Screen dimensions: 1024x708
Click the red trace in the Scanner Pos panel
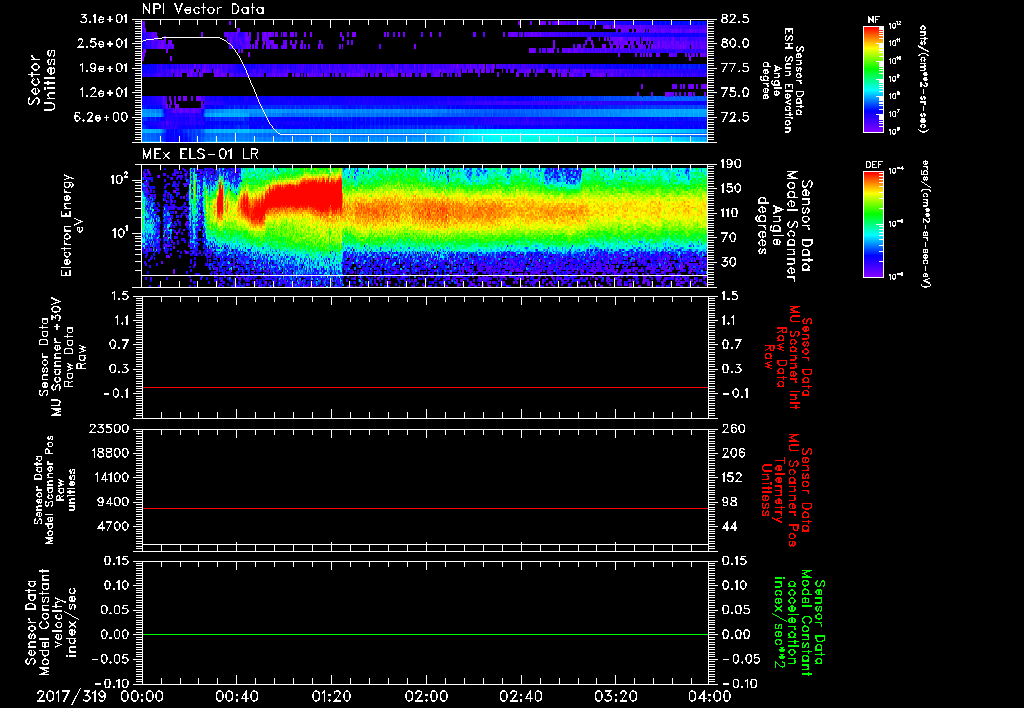(425, 508)
